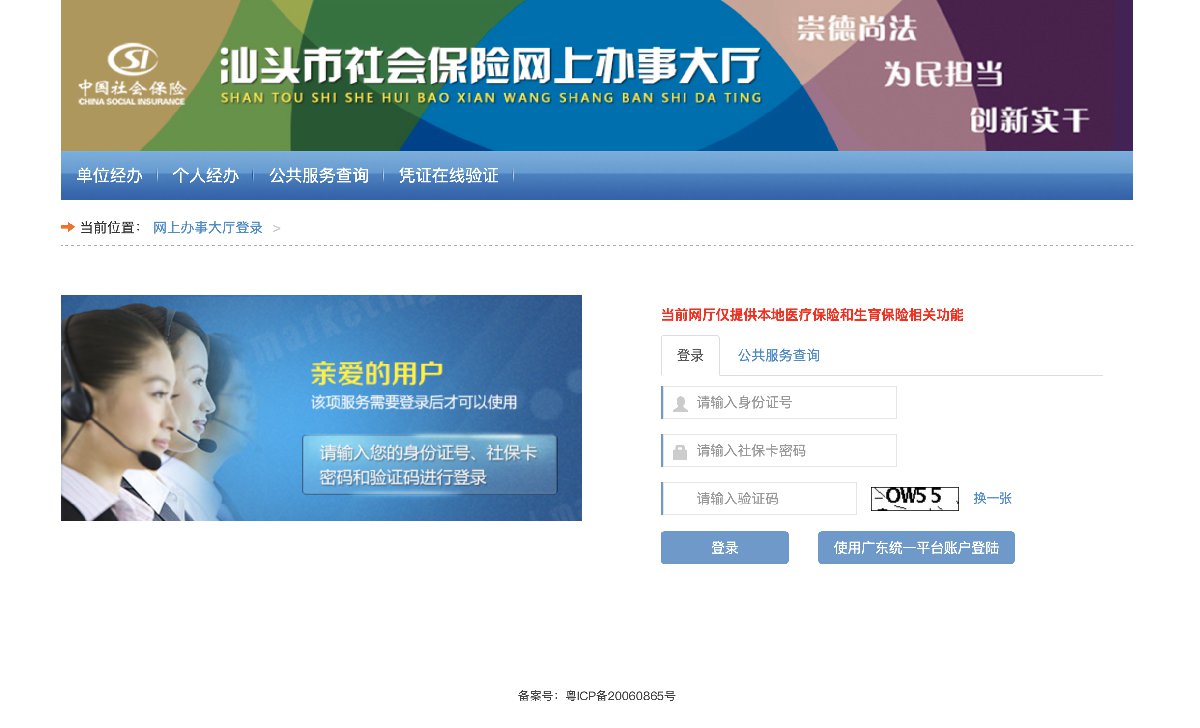The image size is (1200, 728).
Task: Click the OW55 captcha image
Action: click(x=914, y=498)
